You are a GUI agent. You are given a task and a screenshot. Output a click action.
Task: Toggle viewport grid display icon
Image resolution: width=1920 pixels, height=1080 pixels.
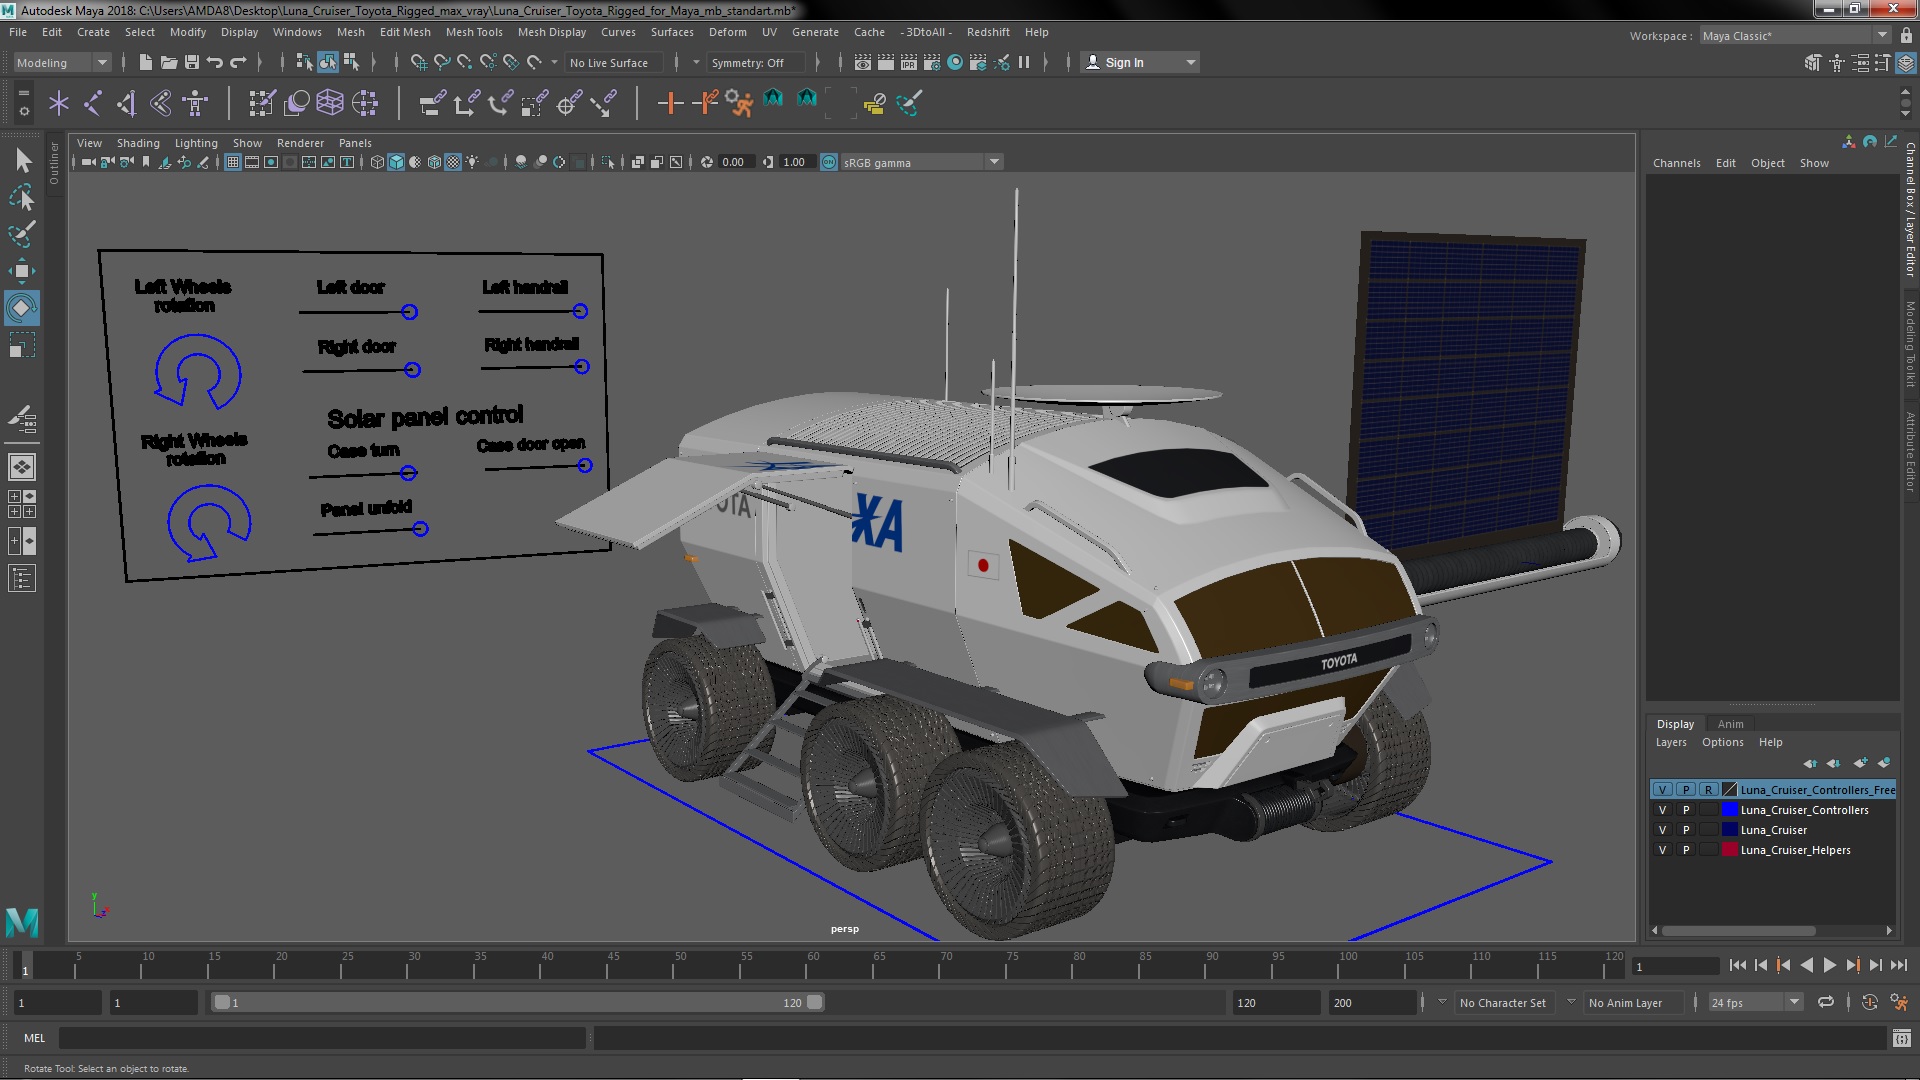click(233, 162)
